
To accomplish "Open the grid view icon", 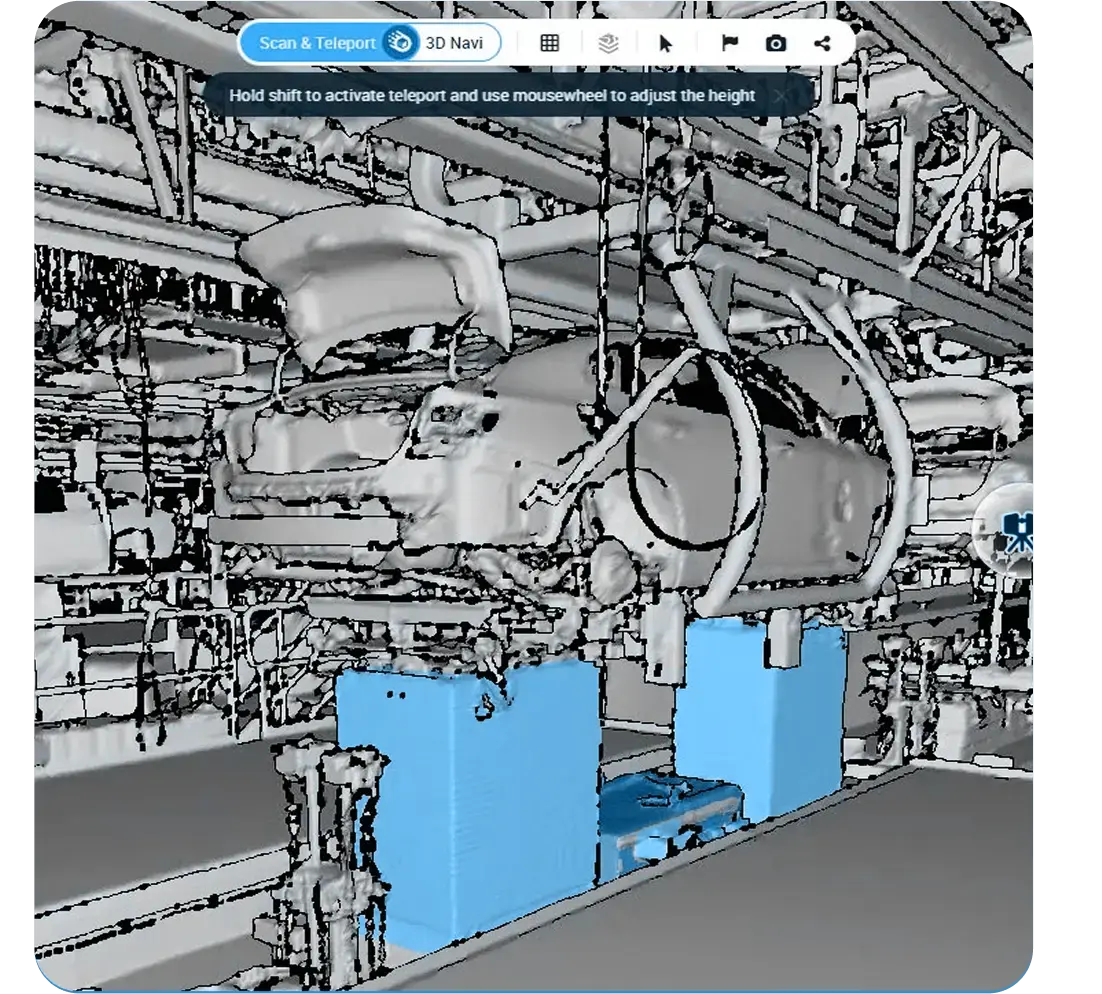I will pos(549,43).
